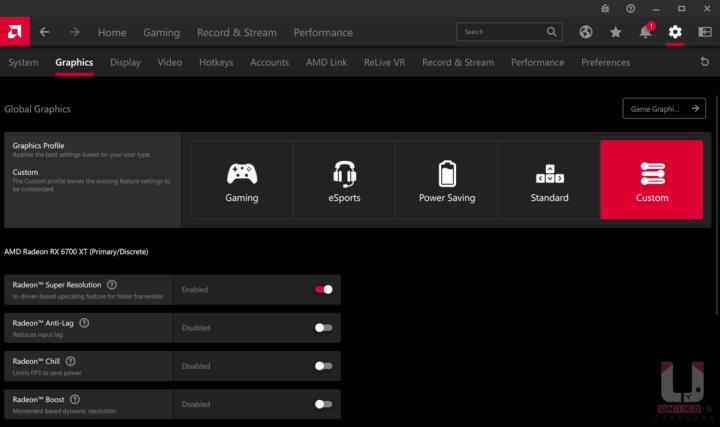Go back with the left arrow
The image size is (720, 427).
tap(45, 32)
